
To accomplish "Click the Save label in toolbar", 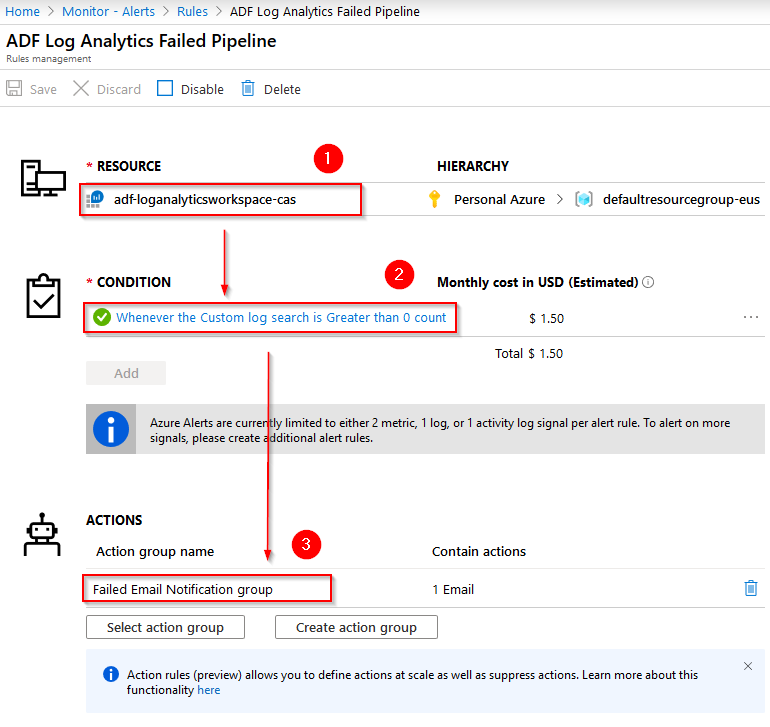I will (43, 89).
